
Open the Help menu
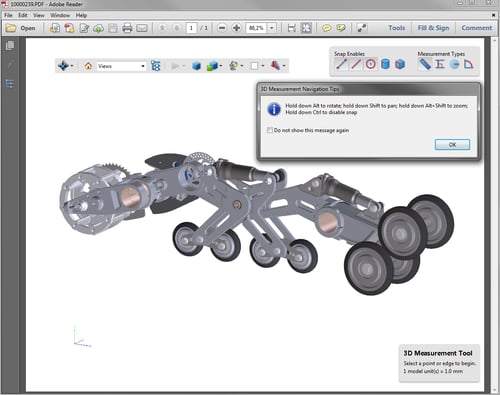81,15
